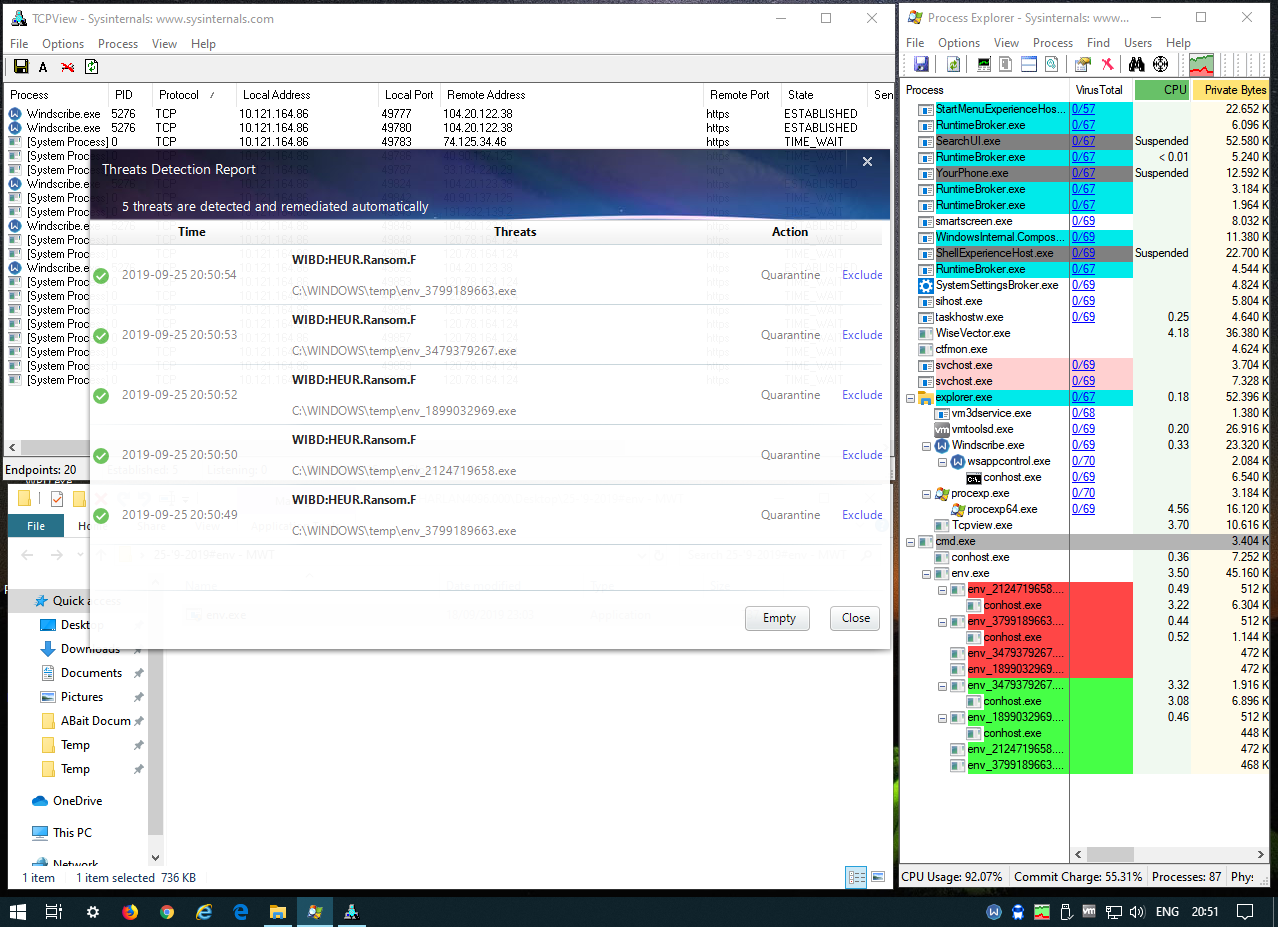Image resolution: width=1278 pixels, height=927 pixels.
Task: Open the notification center icon
Action: (x=1245, y=912)
